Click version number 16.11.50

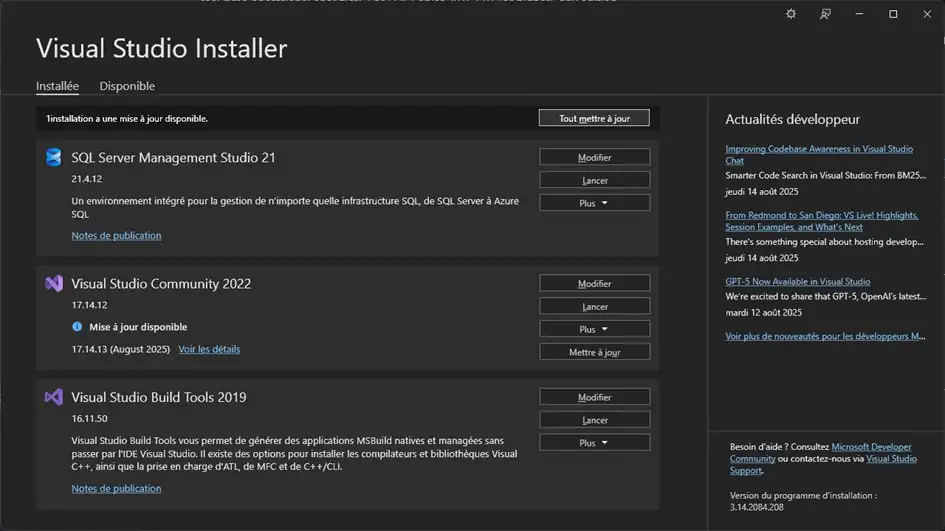89,418
